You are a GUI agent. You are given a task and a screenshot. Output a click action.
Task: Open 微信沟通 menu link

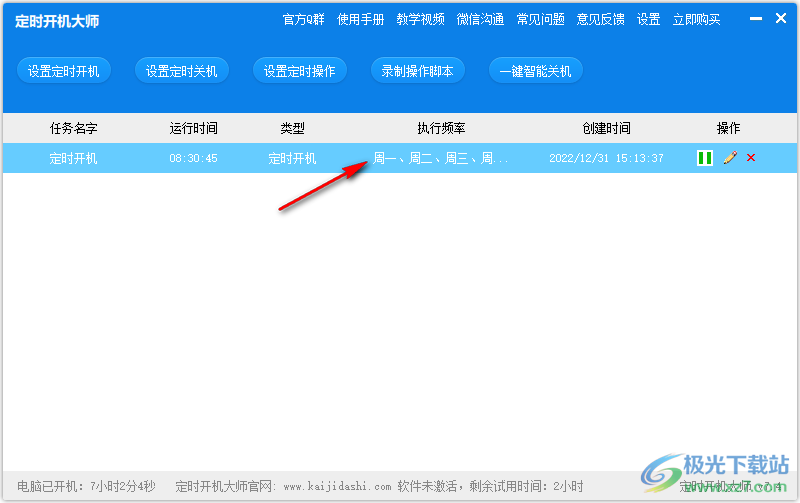480,19
